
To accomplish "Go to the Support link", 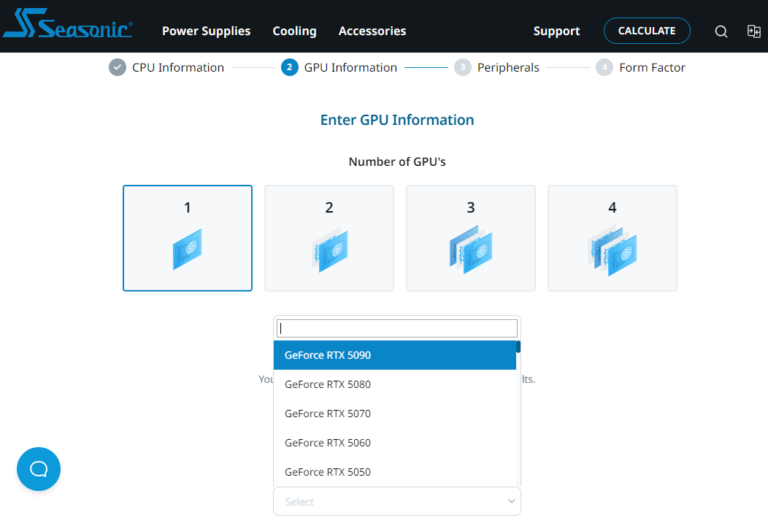I will [x=556, y=31].
